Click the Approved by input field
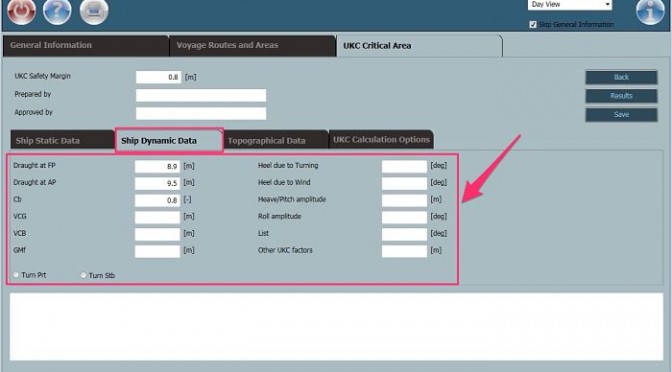672x372 pixels. point(201,113)
